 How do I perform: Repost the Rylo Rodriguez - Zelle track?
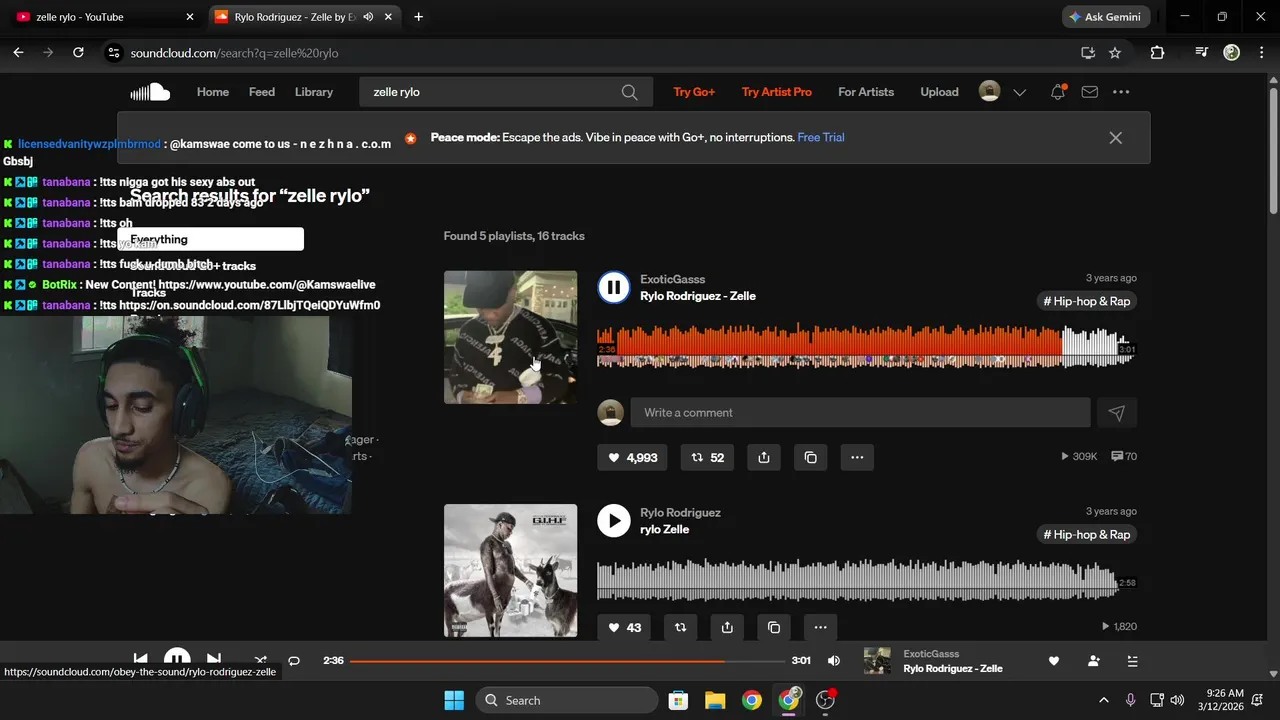coord(707,457)
